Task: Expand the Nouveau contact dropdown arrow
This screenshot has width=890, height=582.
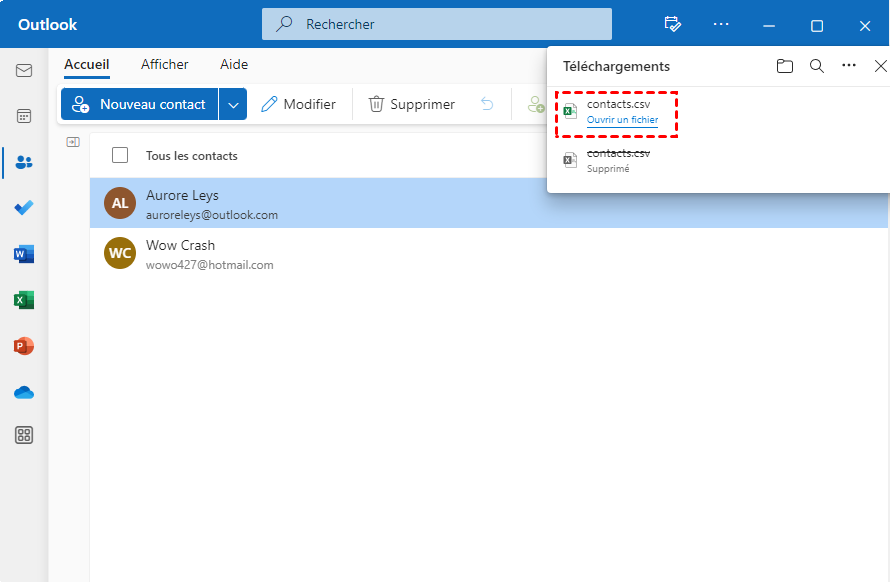Action: click(x=233, y=104)
